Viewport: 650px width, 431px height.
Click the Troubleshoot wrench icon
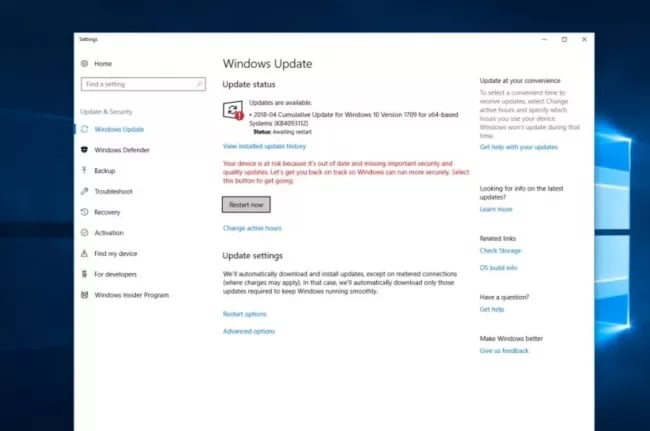tap(85, 191)
